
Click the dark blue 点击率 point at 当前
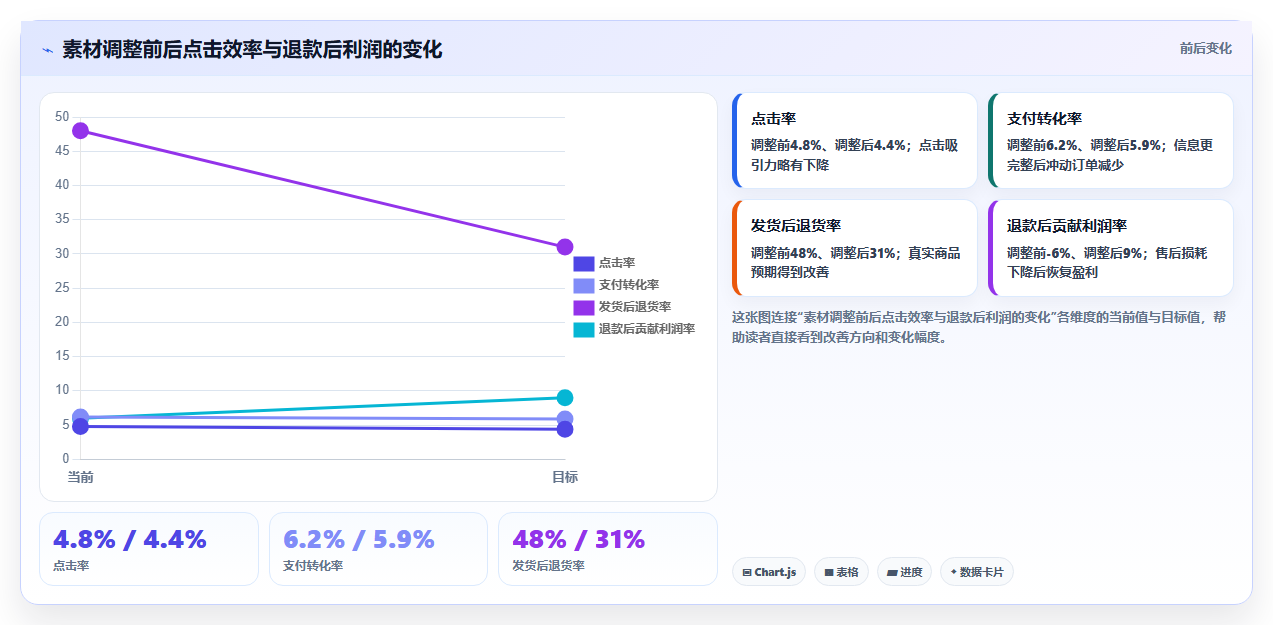(81, 427)
